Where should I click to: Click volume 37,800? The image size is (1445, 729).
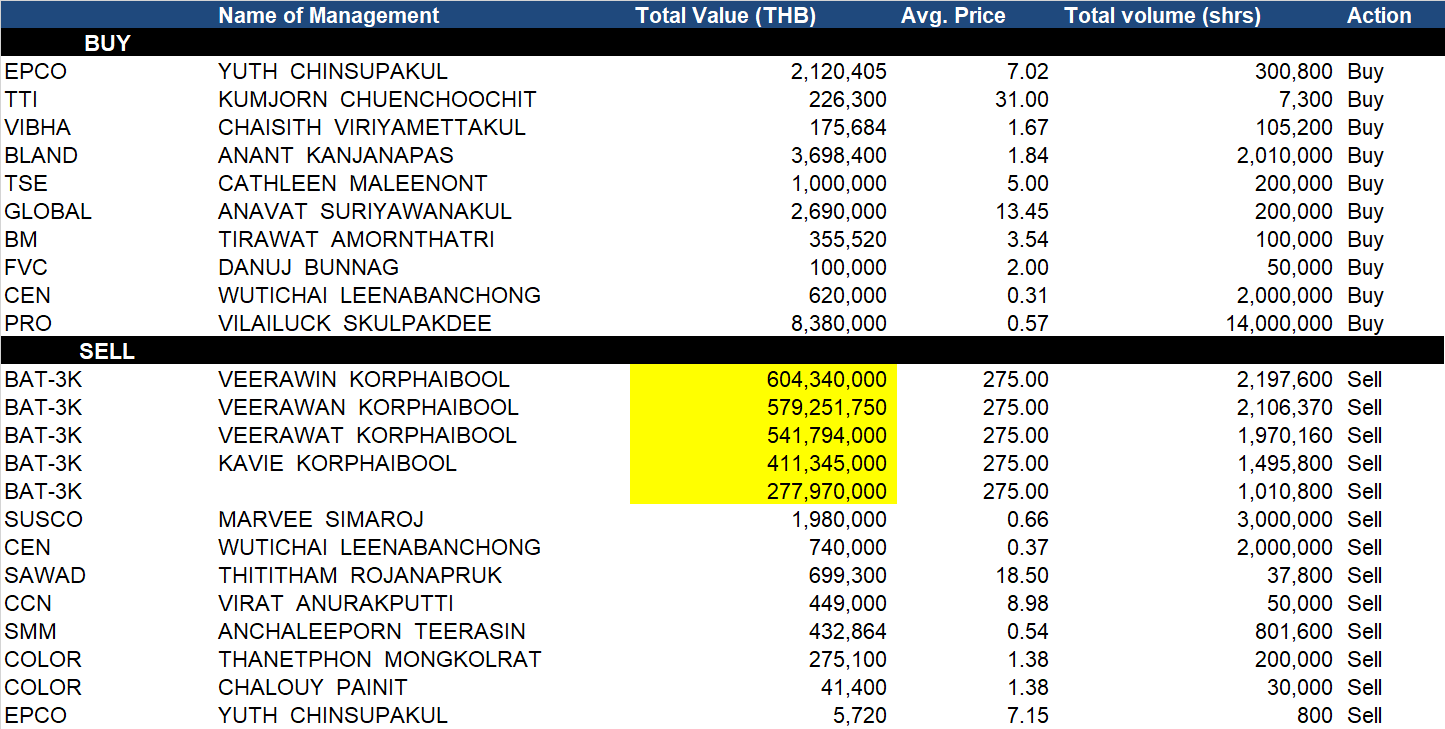(x=1300, y=575)
